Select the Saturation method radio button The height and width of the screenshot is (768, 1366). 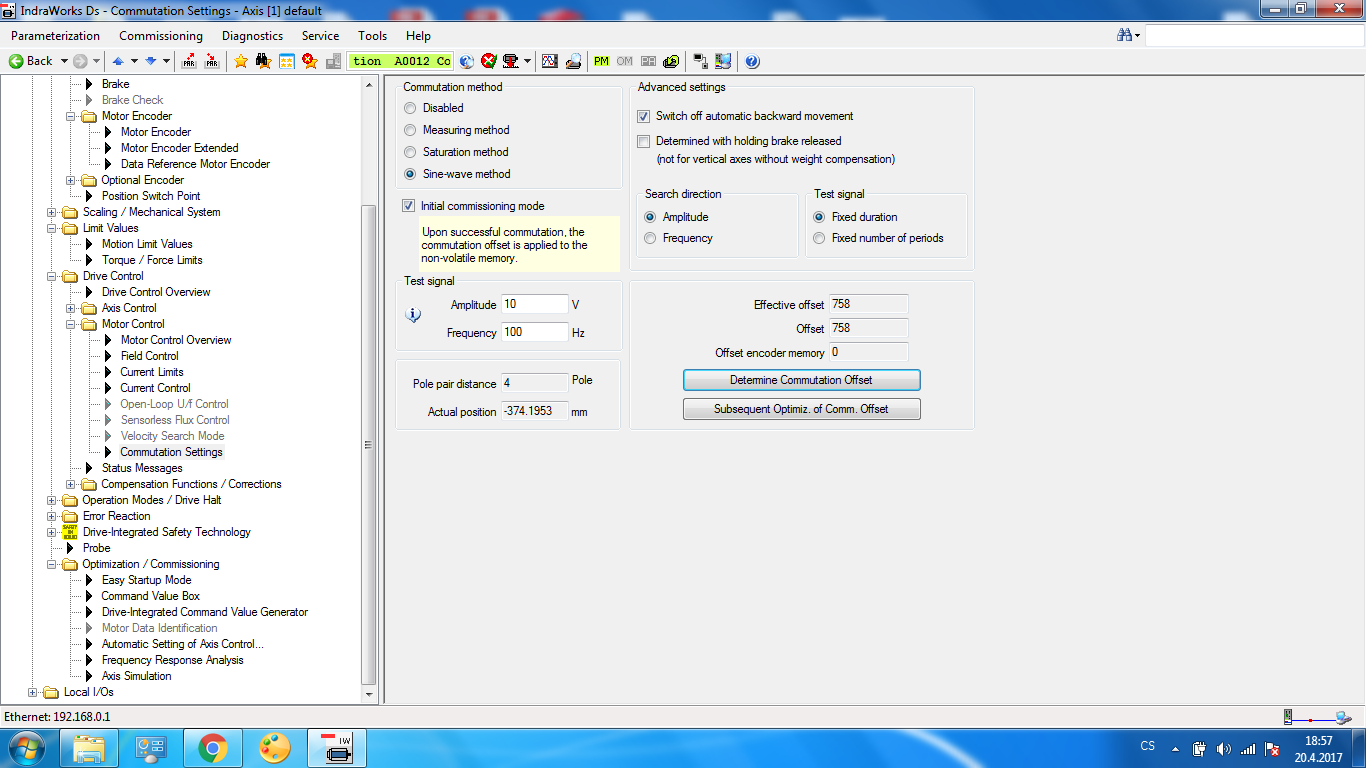coord(410,152)
